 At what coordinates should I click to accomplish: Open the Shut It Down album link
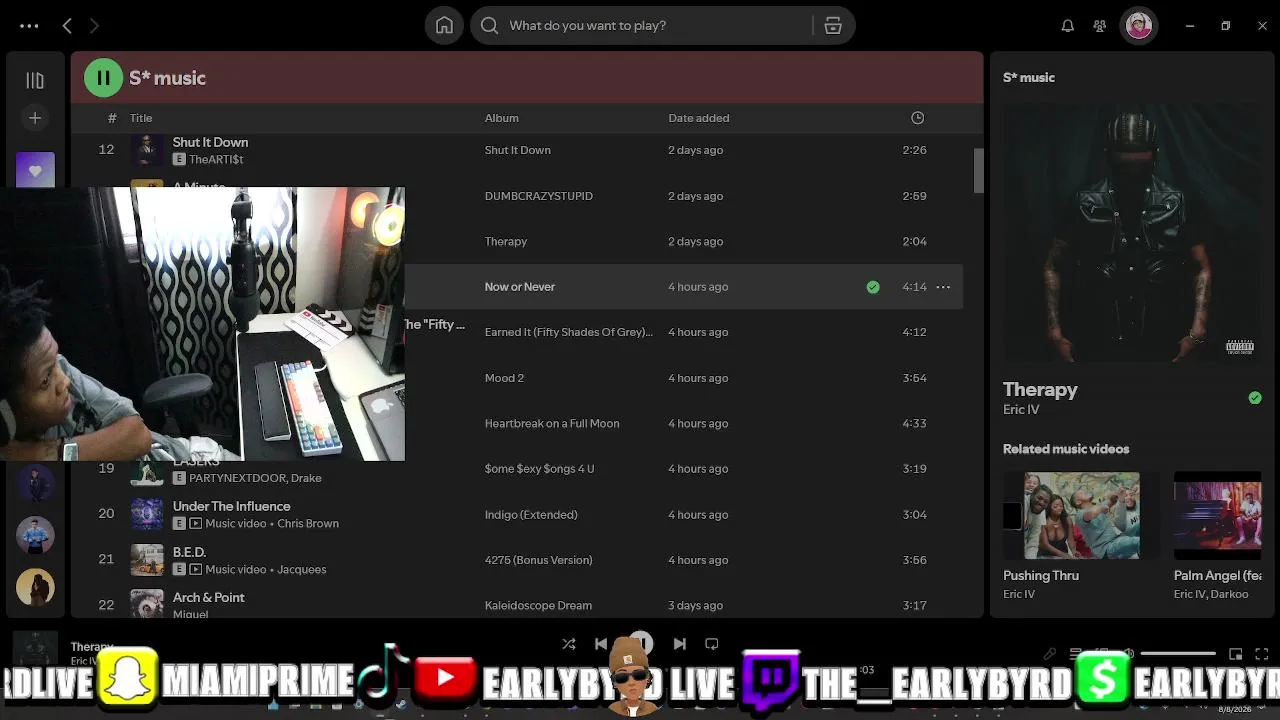tap(517, 150)
